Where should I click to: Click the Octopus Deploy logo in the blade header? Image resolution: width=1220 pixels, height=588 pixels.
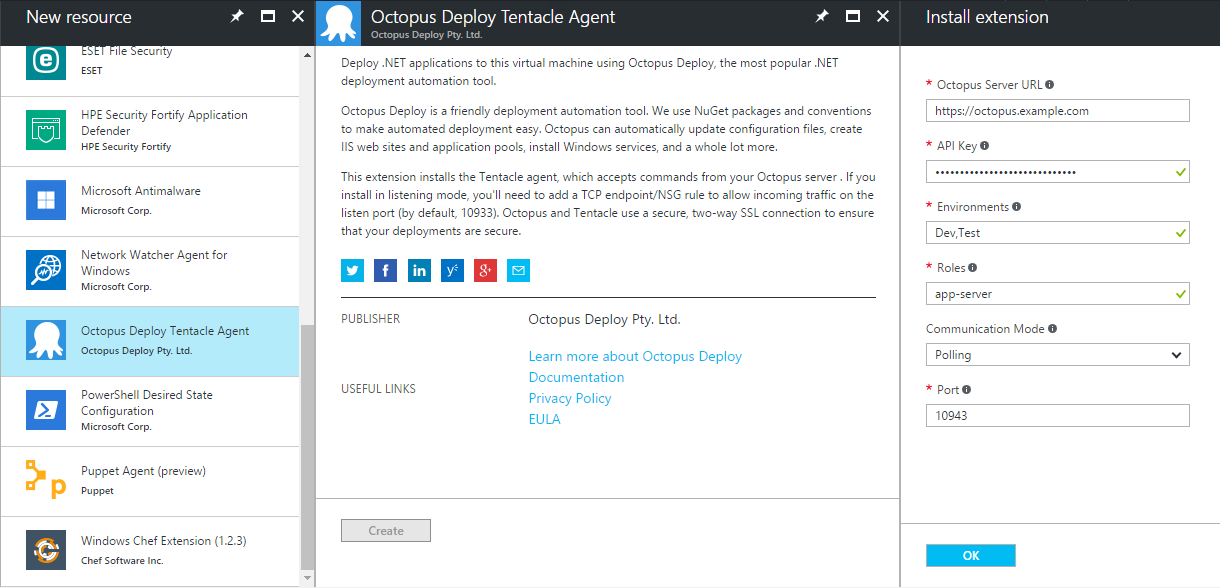339,22
